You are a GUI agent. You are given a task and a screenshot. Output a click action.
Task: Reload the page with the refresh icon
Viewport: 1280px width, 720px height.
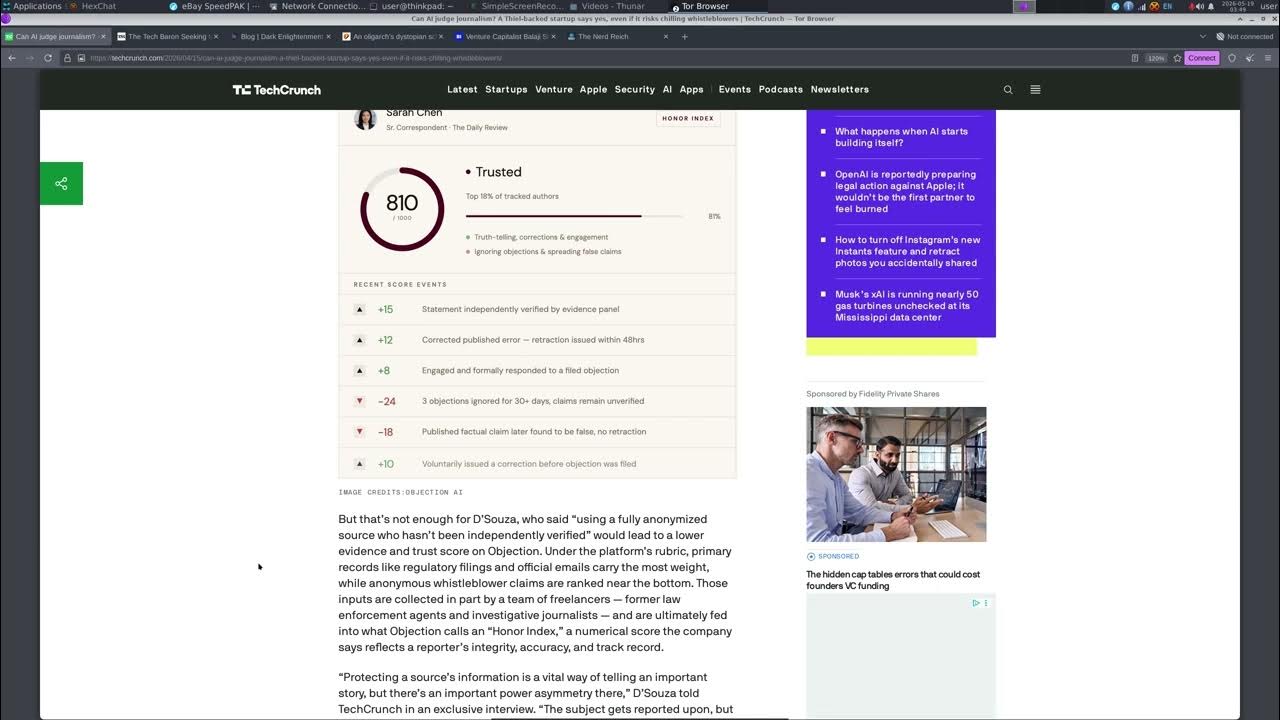pos(48,58)
